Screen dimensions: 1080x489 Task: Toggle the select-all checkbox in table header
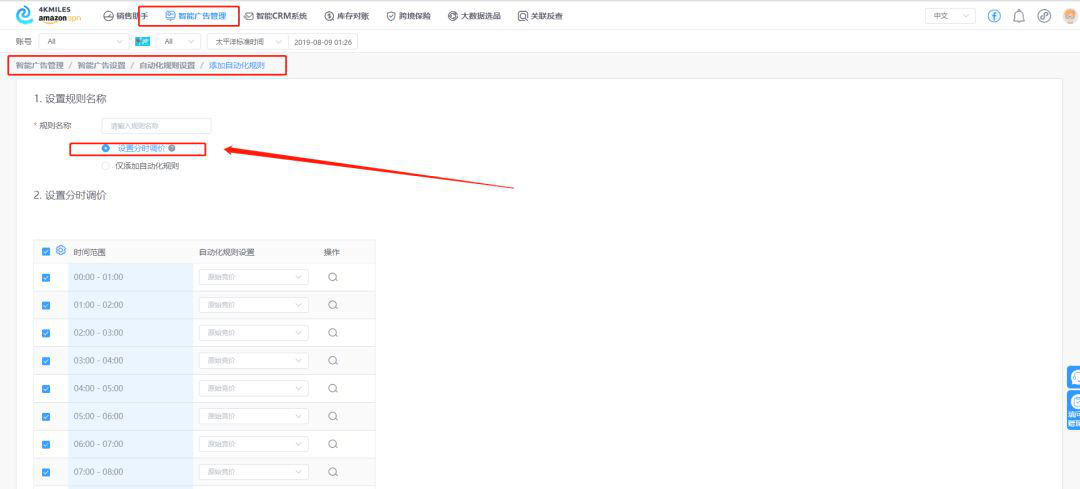coord(46,251)
